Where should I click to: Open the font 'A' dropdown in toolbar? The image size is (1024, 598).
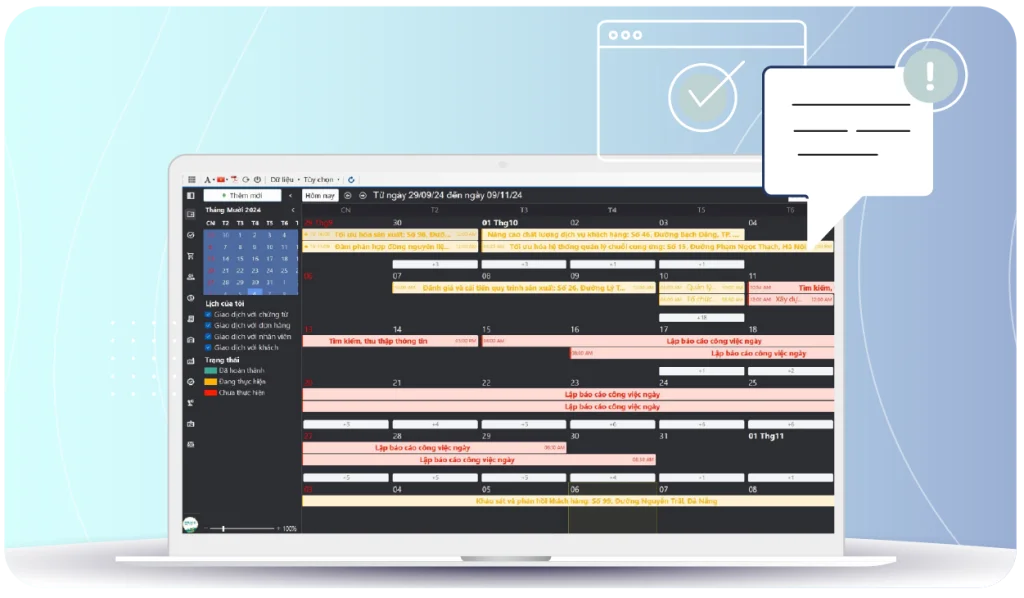click(x=210, y=180)
